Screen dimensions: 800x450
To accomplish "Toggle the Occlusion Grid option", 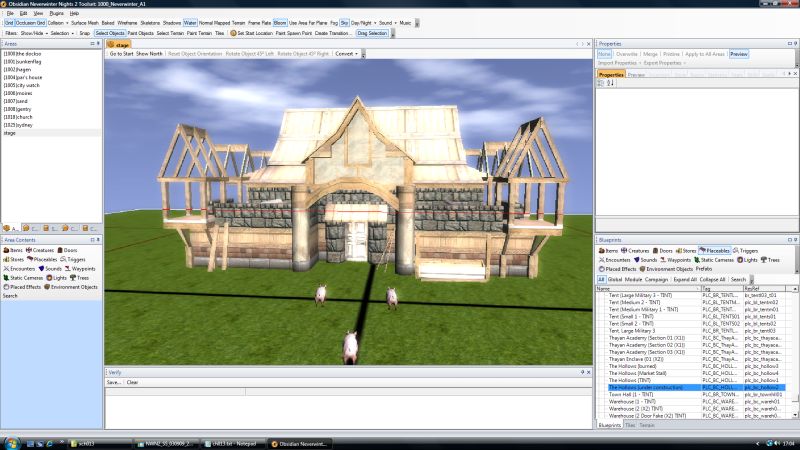I will coord(30,23).
